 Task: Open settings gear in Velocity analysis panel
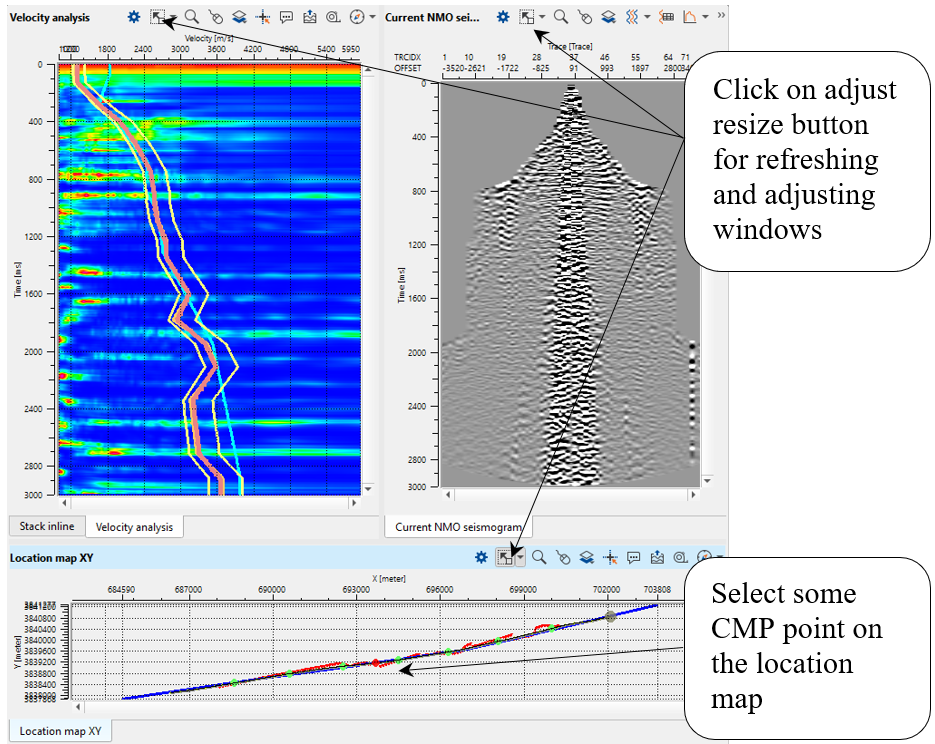click(134, 17)
